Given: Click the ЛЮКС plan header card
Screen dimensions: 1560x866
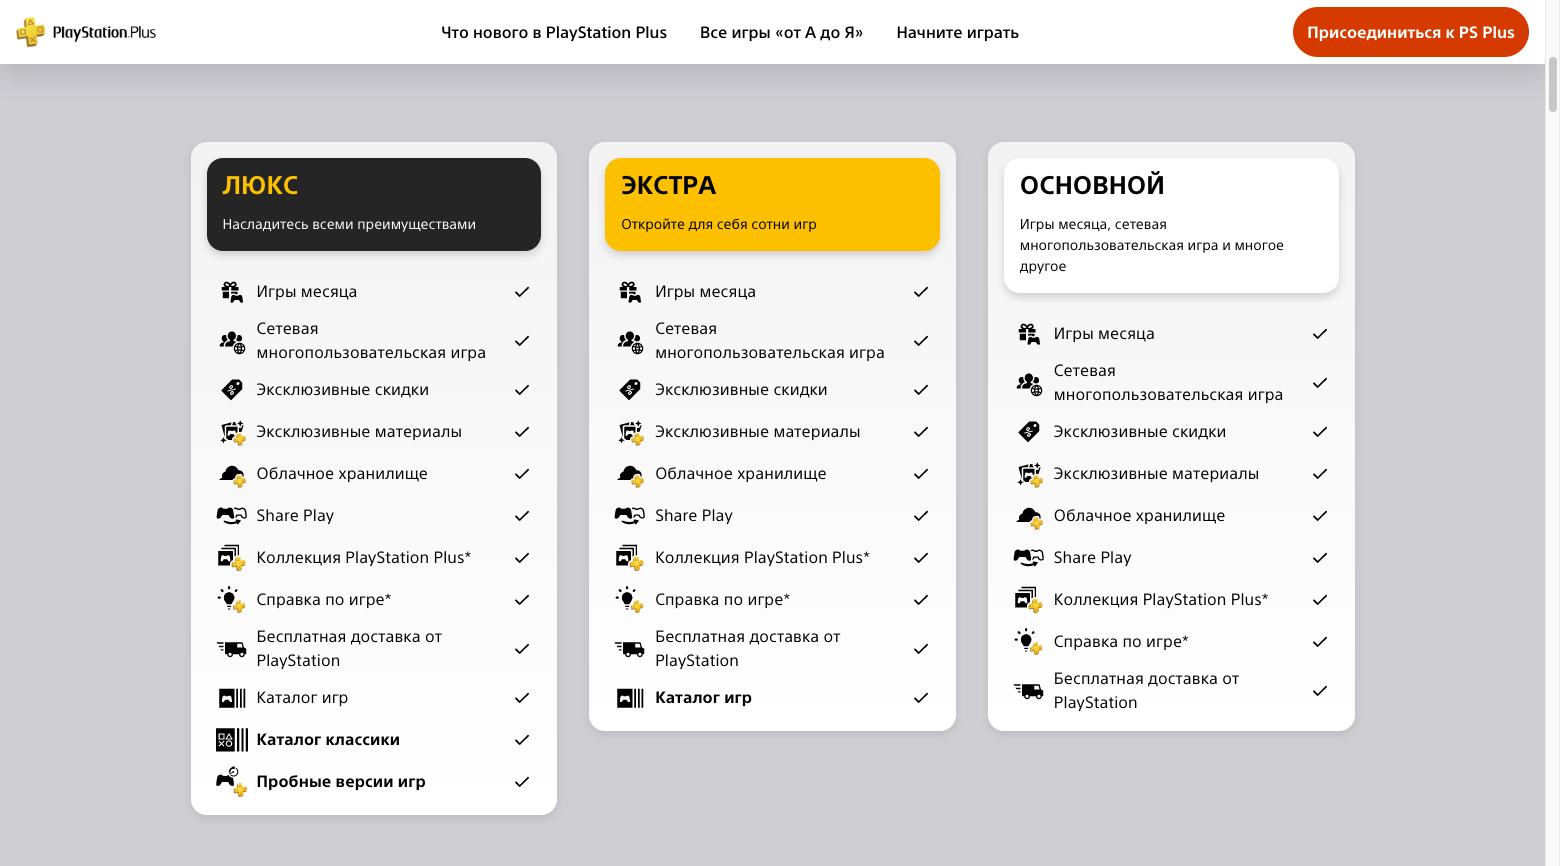Looking at the screenshot, I should click(x=374, y=204).
